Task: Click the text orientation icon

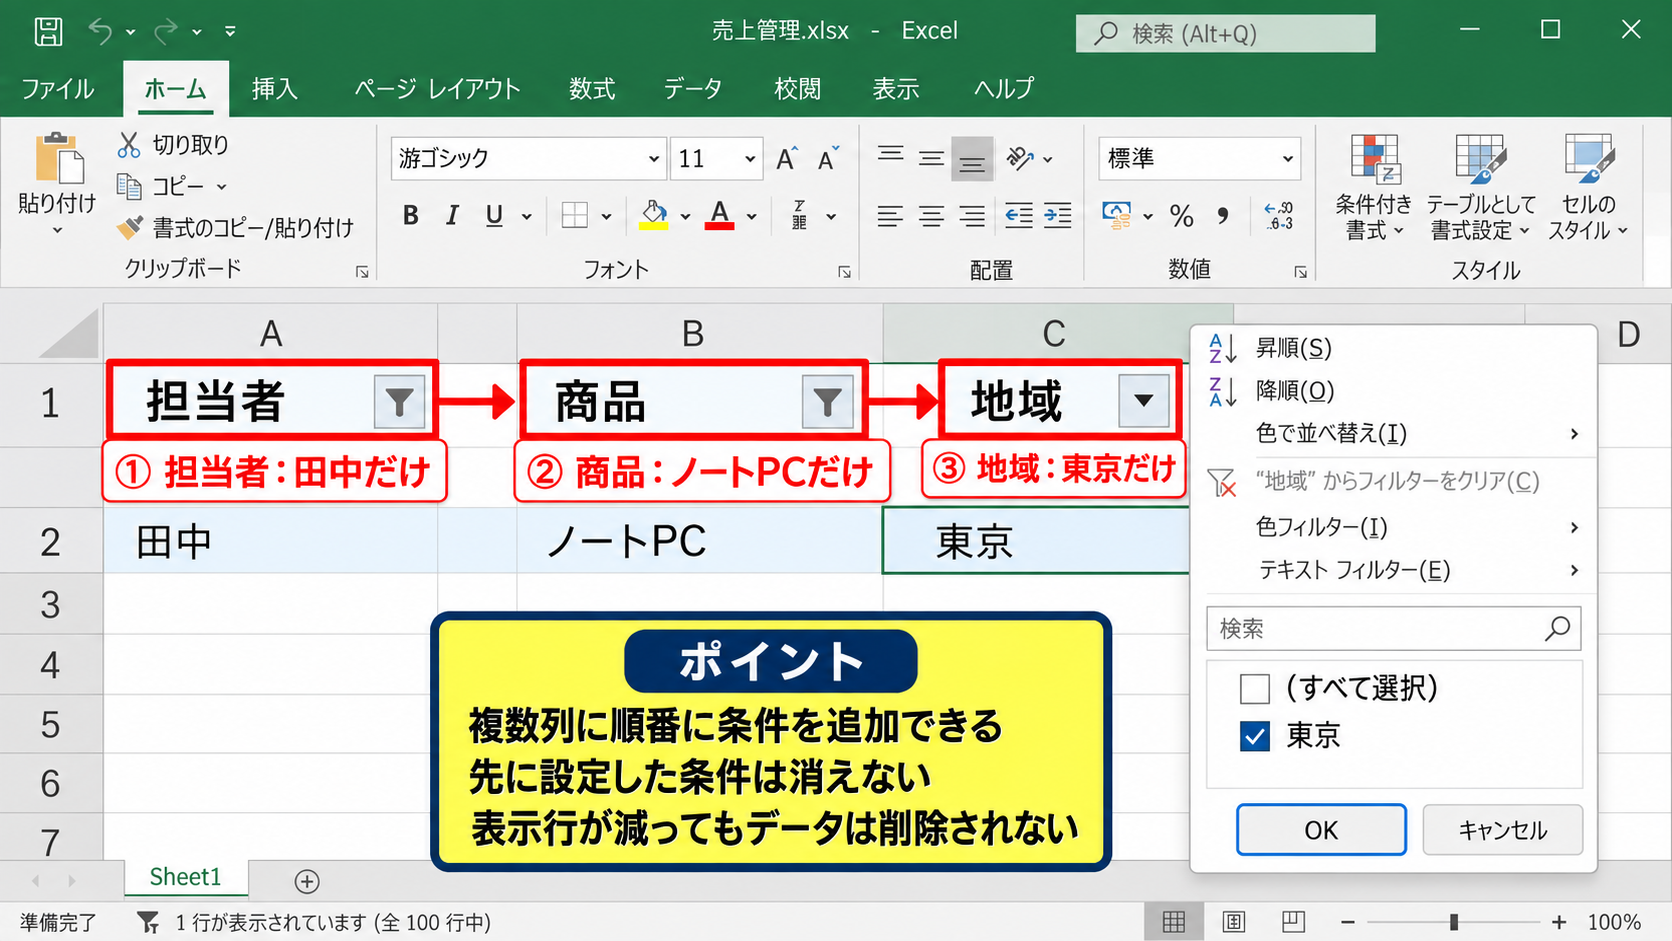Action: 1020,158
